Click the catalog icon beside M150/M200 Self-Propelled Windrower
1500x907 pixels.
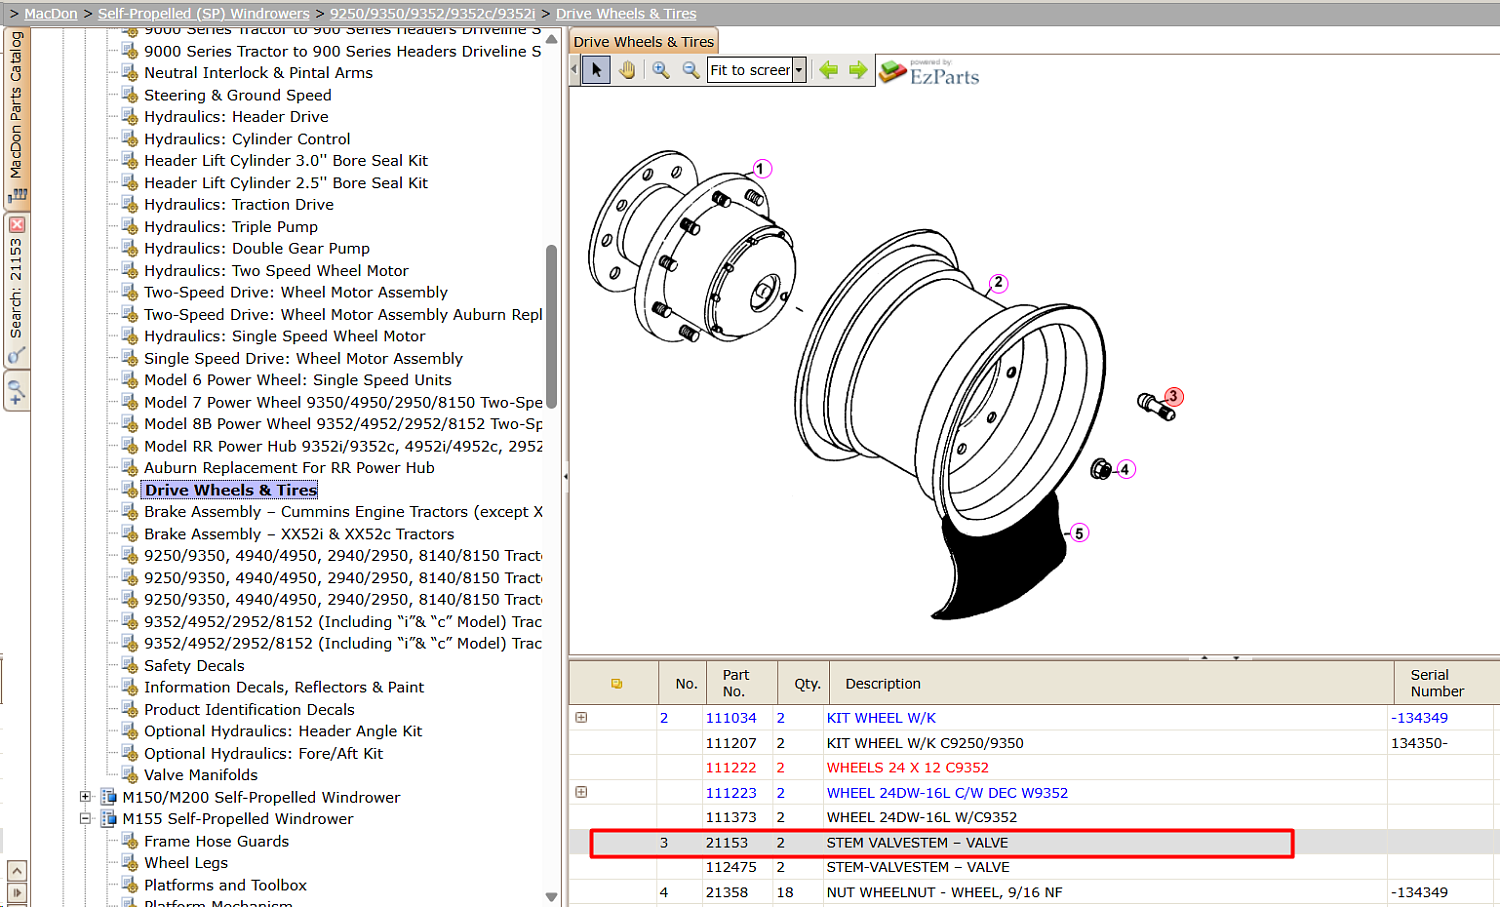(109, 797)
